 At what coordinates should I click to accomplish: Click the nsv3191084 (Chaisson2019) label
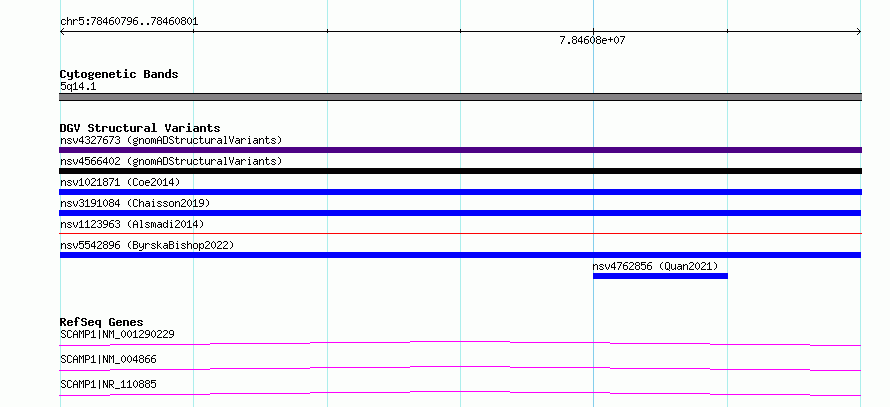point(135,203)
